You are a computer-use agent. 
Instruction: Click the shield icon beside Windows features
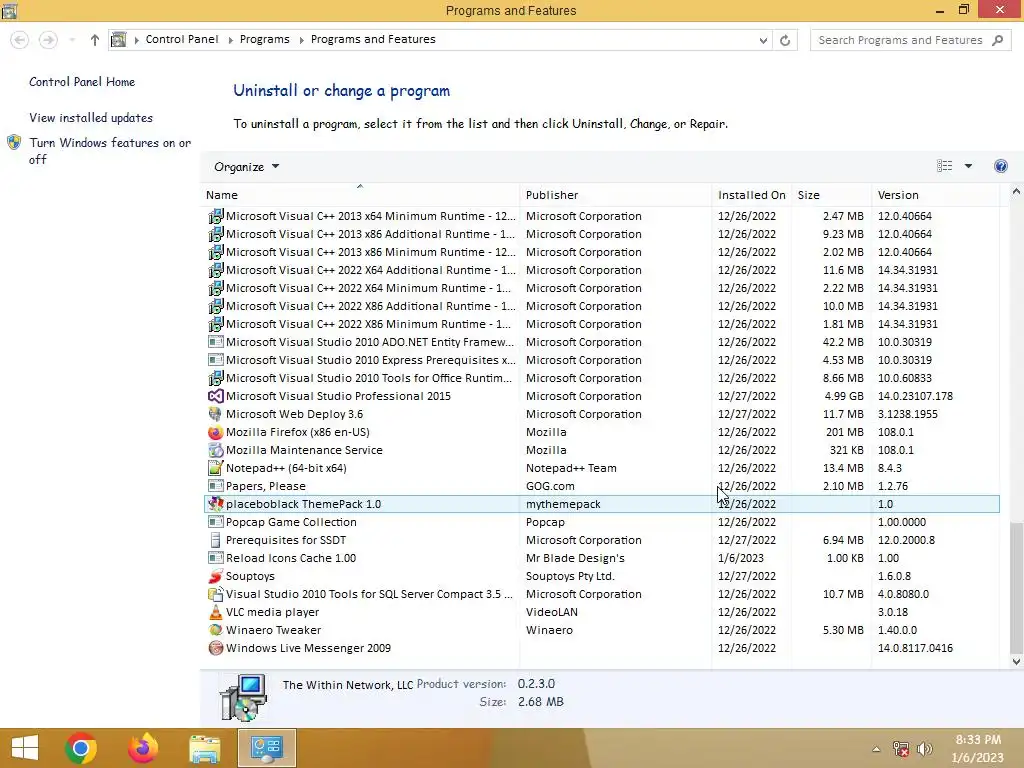point(14,142)
